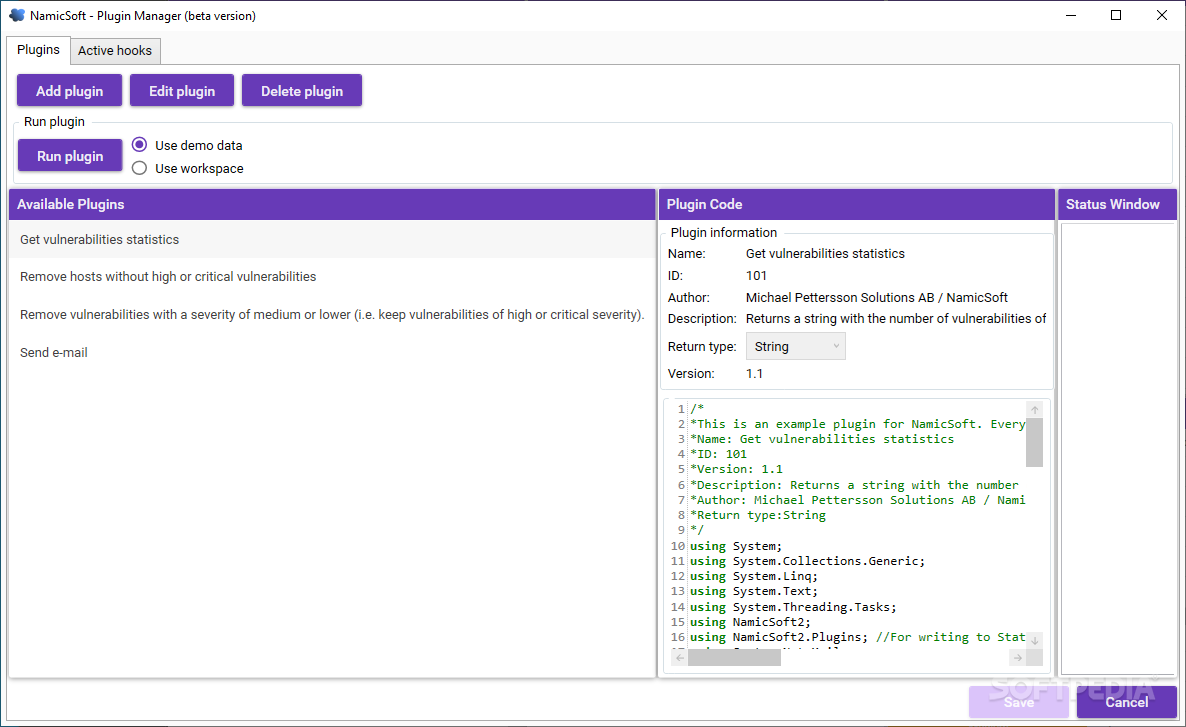Maximize the Plugin Manager window
1186x727 pixels.
tap(1116, 15)
